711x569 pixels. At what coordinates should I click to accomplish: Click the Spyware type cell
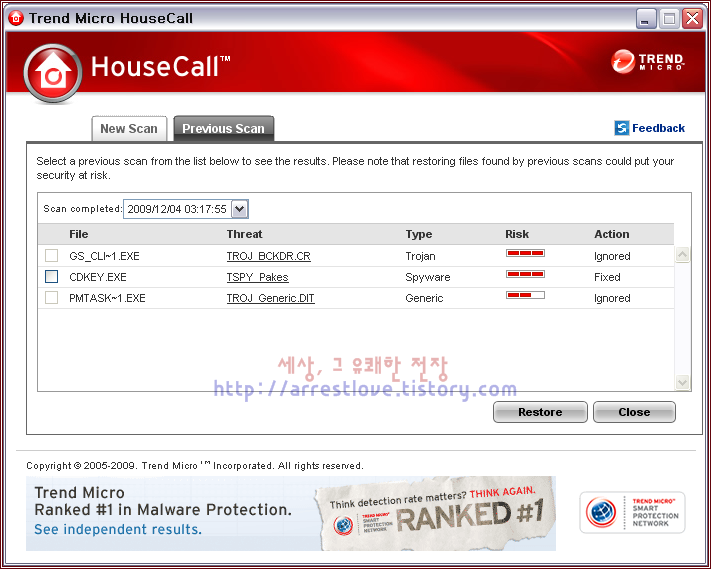click(x=428, y=277)
